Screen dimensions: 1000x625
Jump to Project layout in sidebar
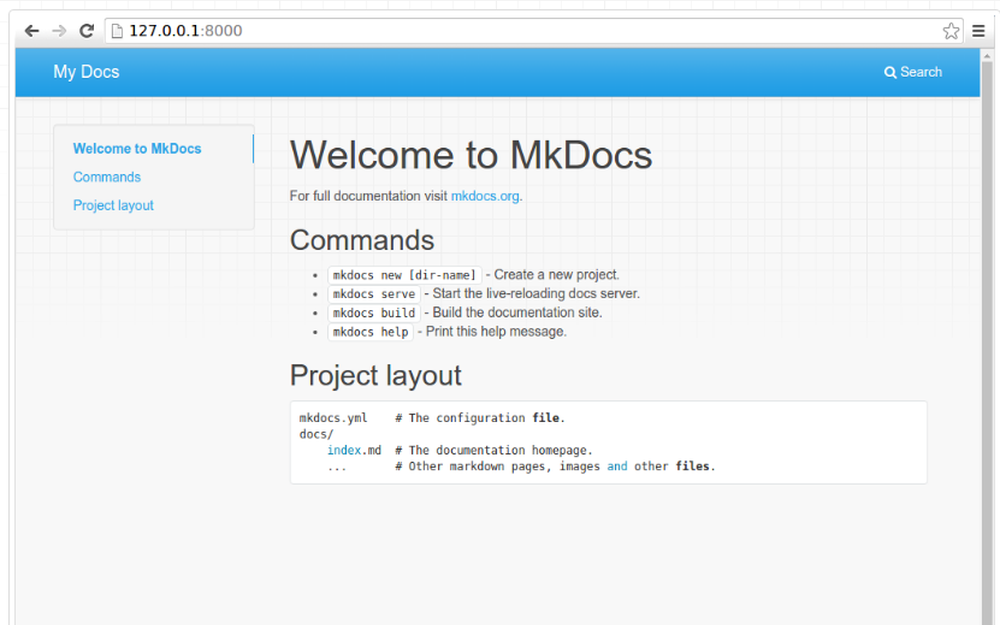point(113,205)
